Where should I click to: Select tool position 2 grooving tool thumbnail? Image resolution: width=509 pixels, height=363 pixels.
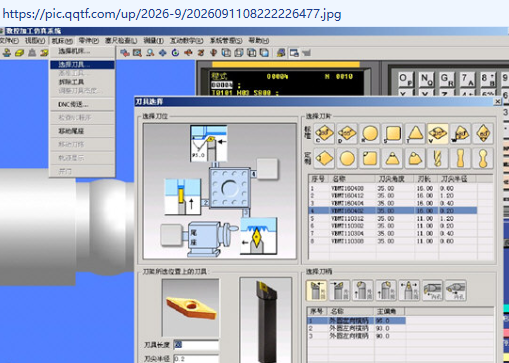183,197
